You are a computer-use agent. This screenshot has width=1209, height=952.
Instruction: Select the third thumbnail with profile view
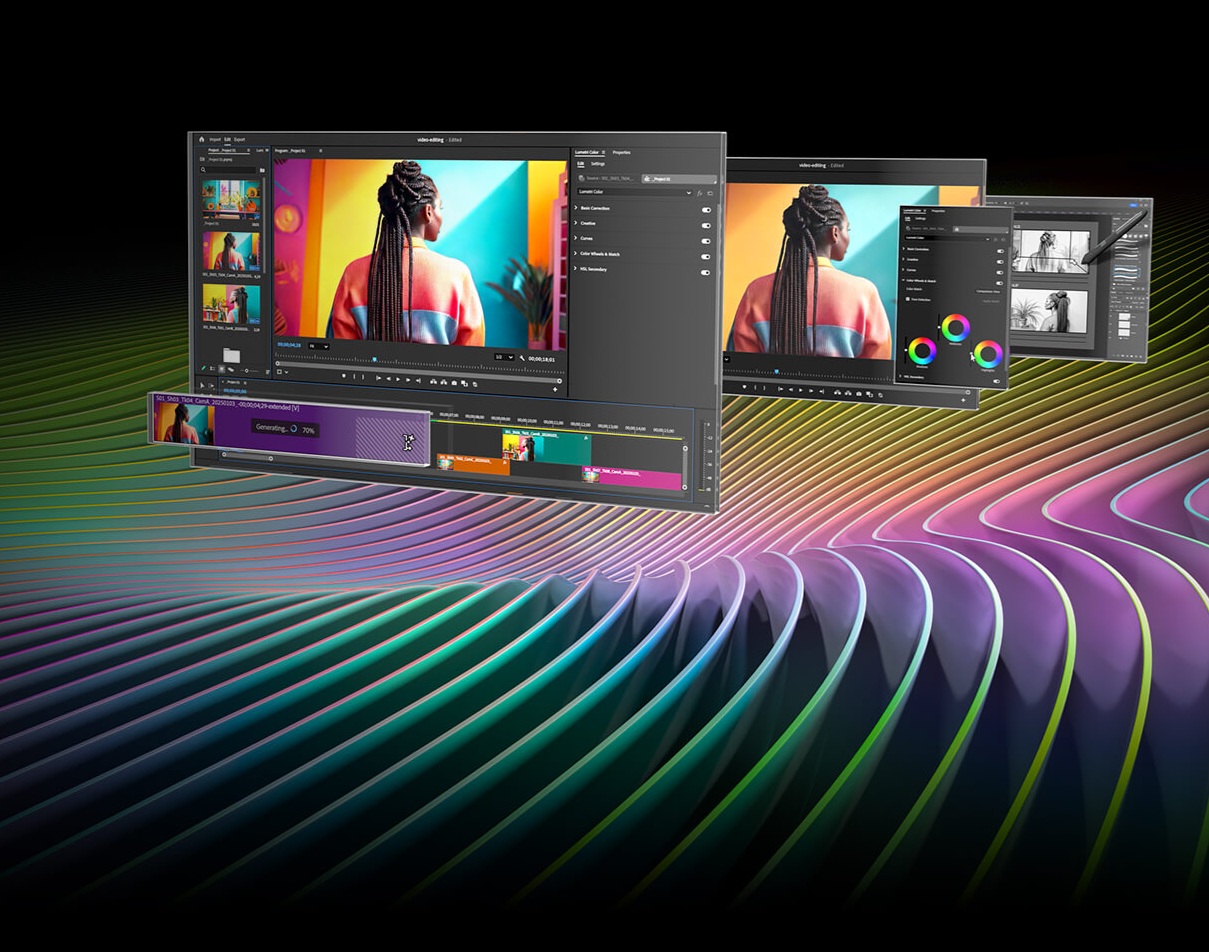232,304
